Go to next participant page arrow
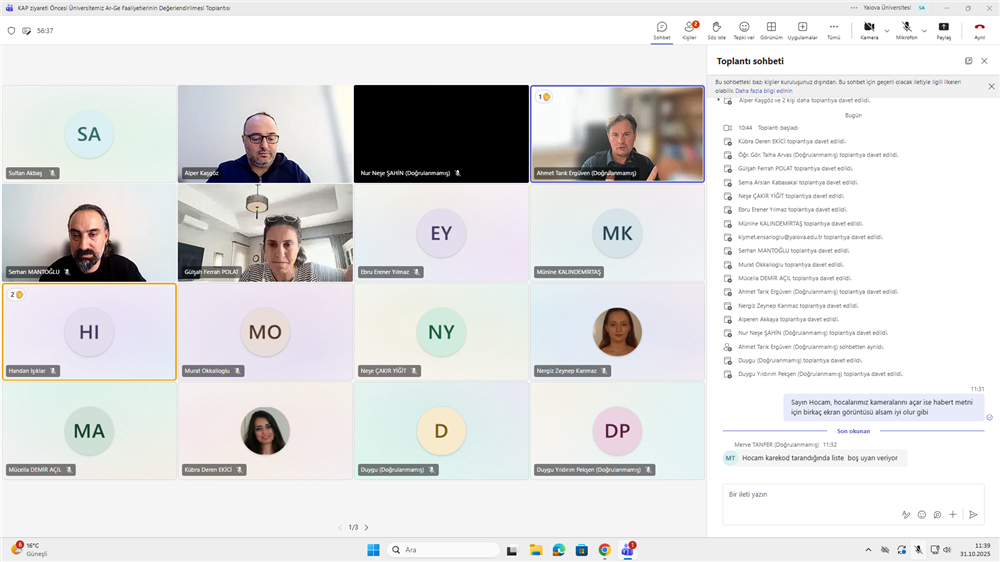This screenshot has height=562, width=1000. pyautogui.click(x=366, y=527)
